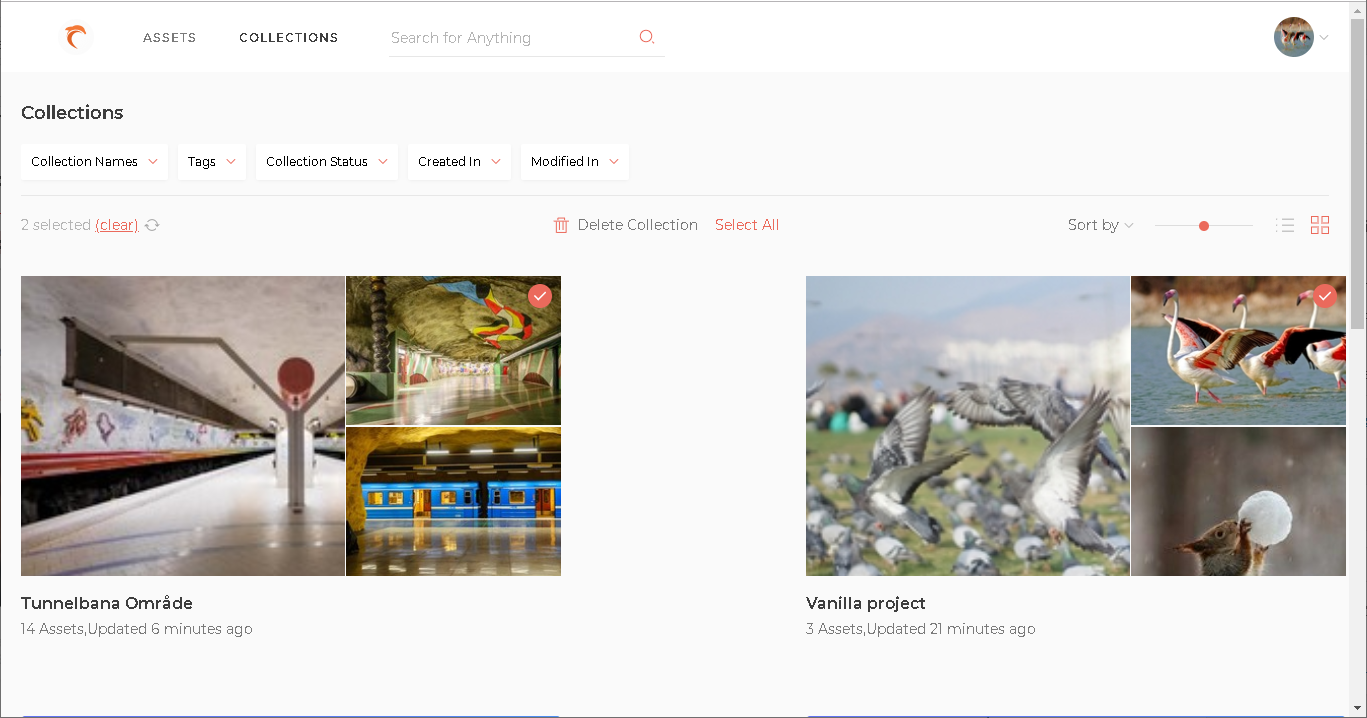
Task: Click the Collections page heading
Action: click(x=72, y=113)
